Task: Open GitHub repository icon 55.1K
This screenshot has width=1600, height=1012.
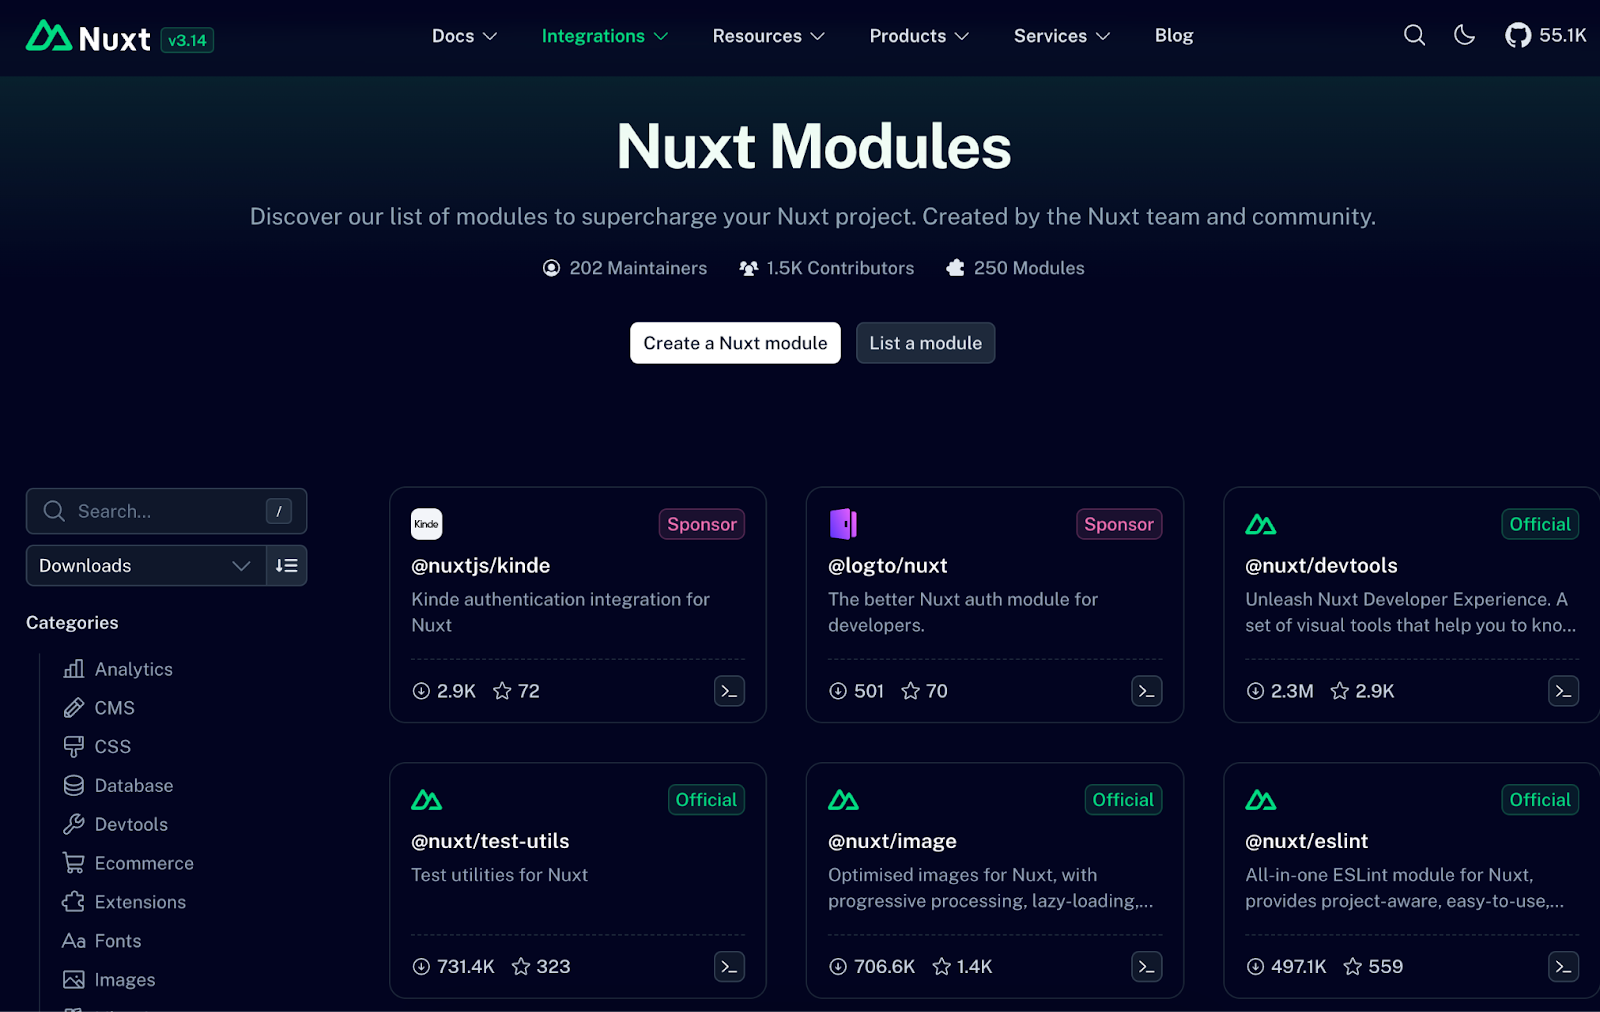Action: point(1546,36)
